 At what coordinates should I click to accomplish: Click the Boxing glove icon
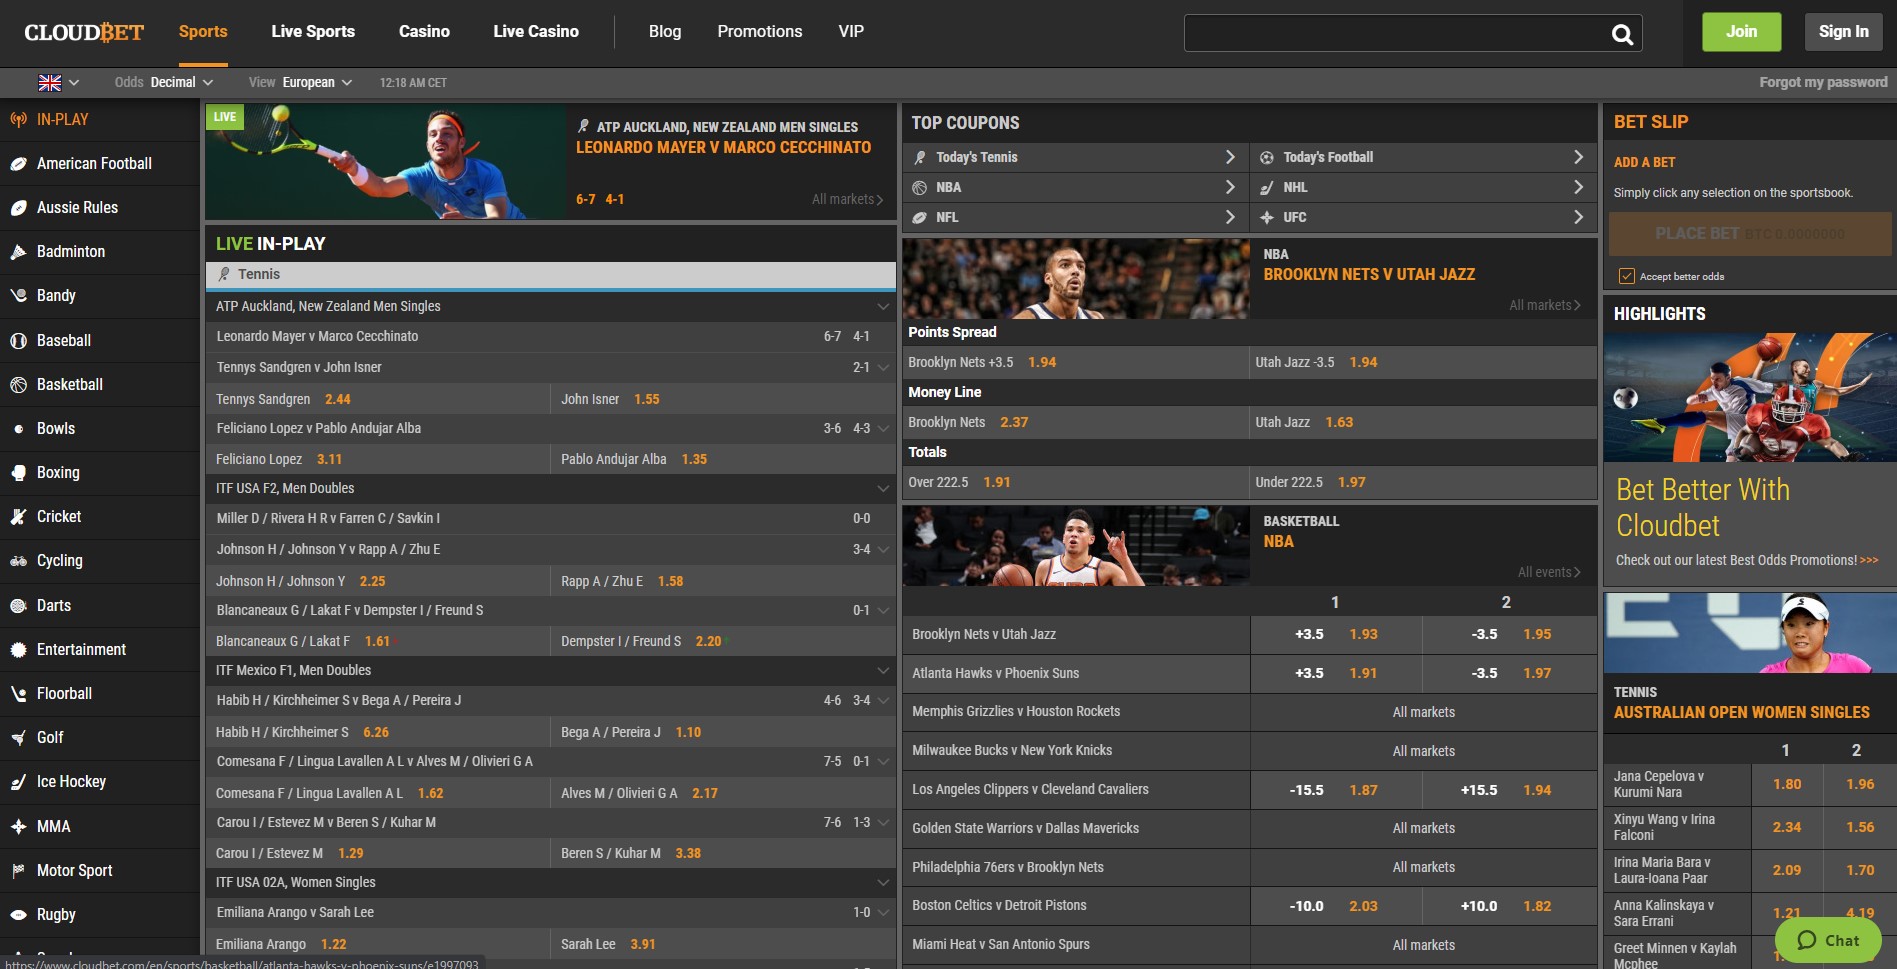[18, 473]
